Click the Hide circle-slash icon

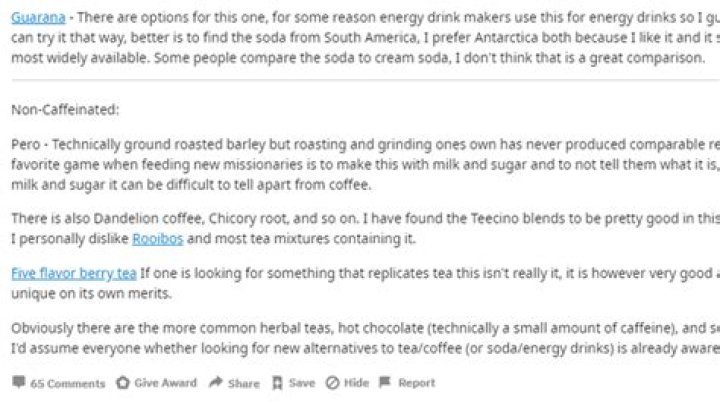coord(334,382)
